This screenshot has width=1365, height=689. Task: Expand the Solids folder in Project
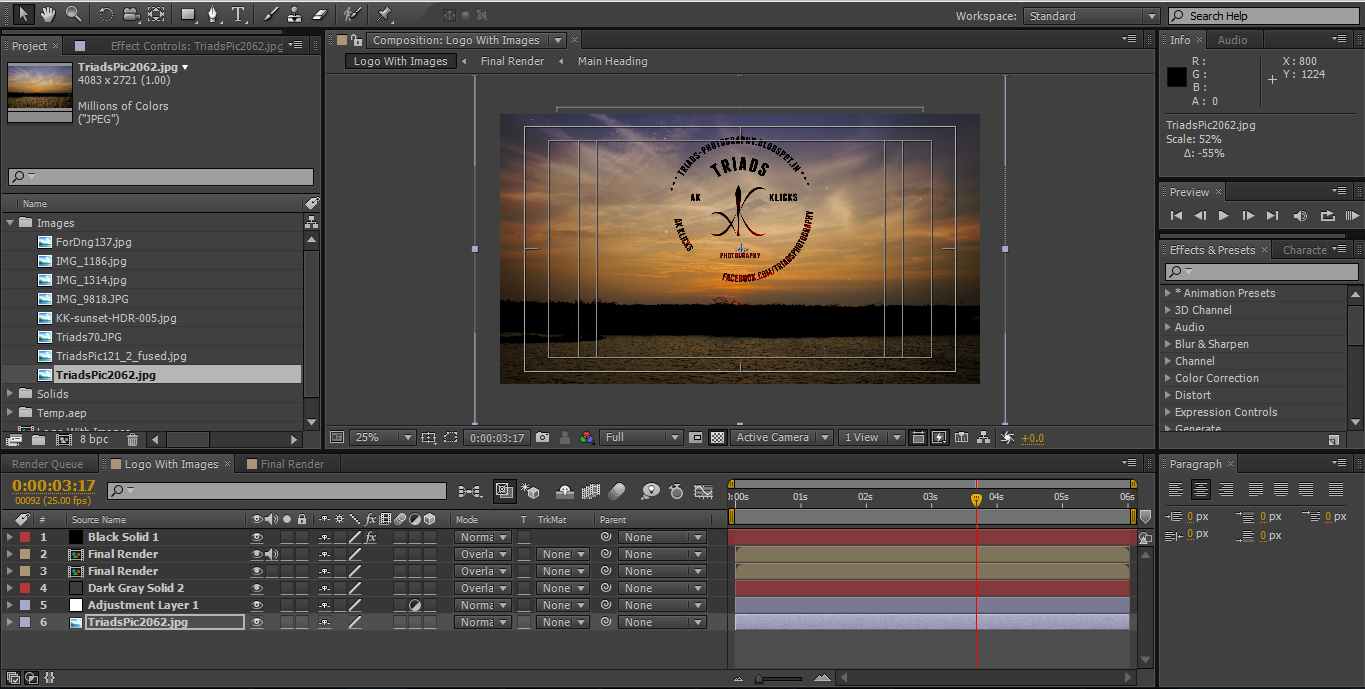11,394
